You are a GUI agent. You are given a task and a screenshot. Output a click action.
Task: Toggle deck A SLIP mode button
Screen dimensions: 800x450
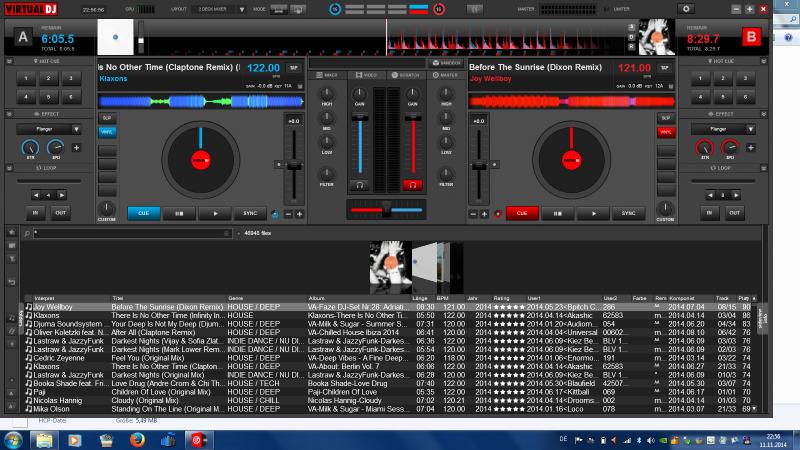[x=107, y=118]
